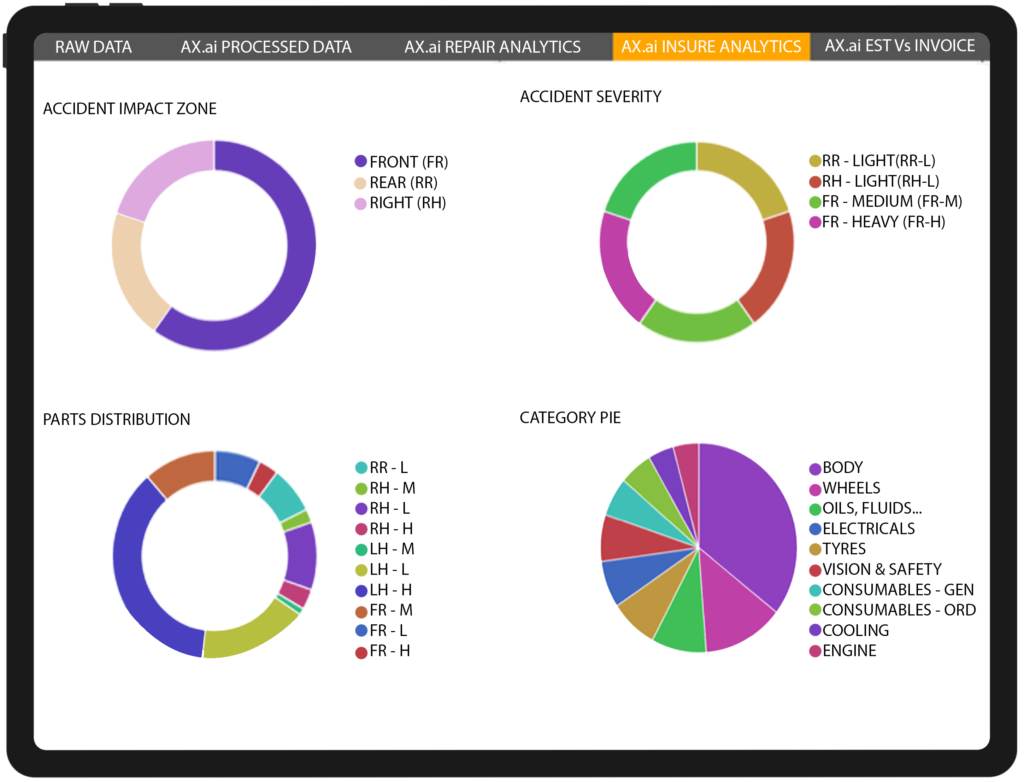Toggle RH - LIGHT(RH-L) legend item
This screenshot has height=782, width=1024.
coord(874,181)
